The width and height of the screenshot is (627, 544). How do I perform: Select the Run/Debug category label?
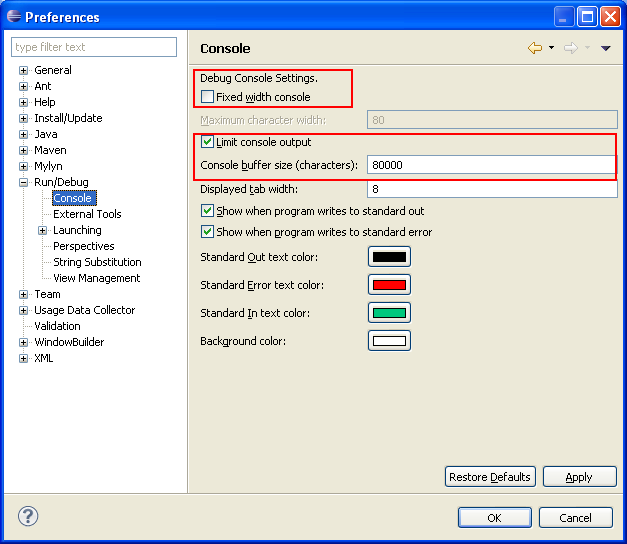61,182
